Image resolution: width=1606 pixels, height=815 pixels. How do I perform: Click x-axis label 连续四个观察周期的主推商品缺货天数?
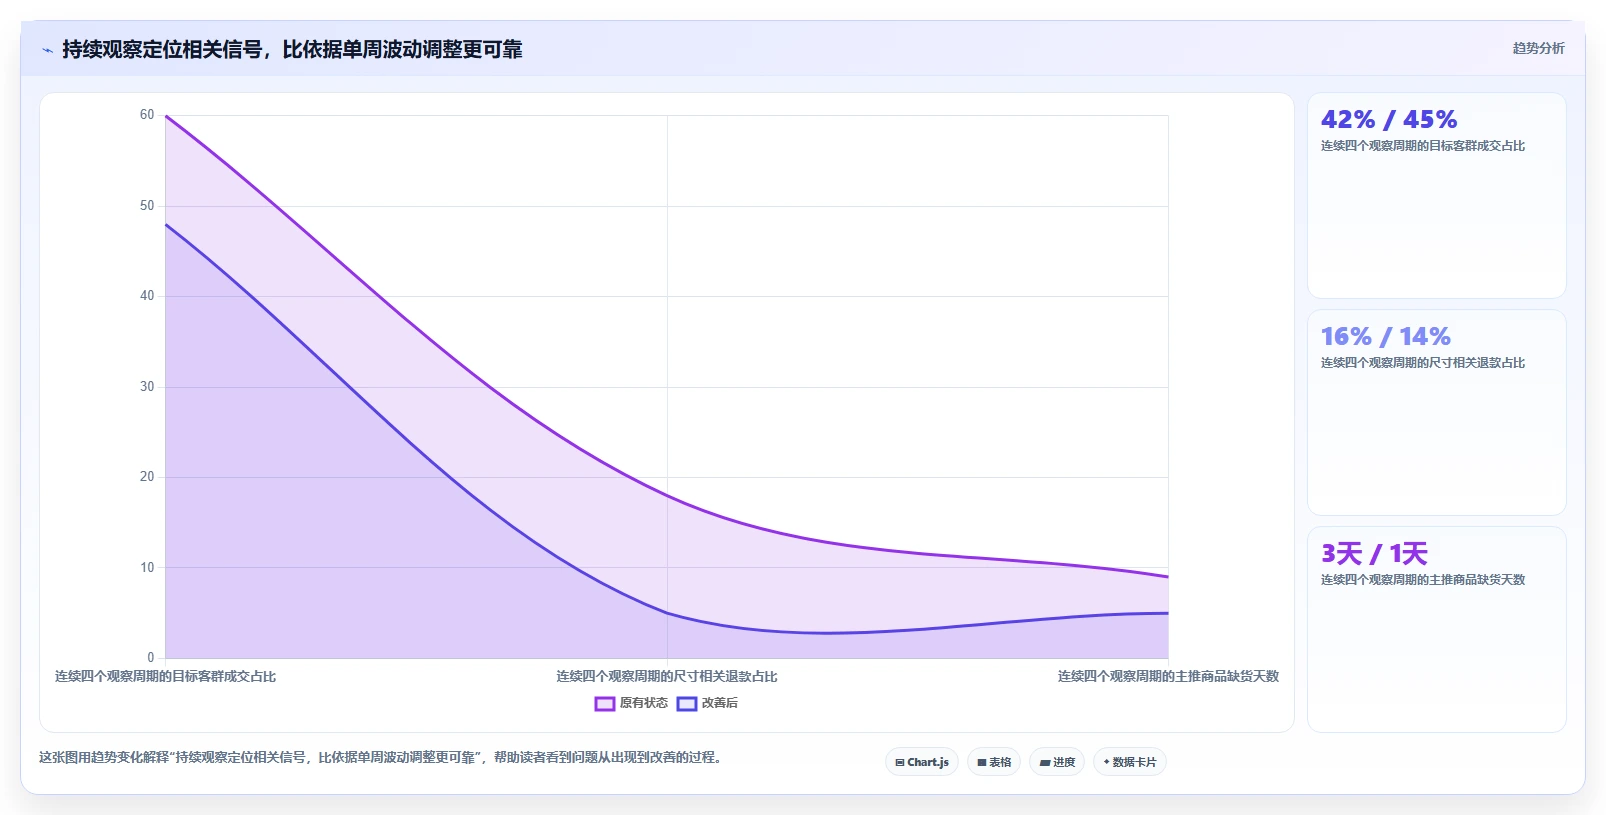pos(1168,677)
